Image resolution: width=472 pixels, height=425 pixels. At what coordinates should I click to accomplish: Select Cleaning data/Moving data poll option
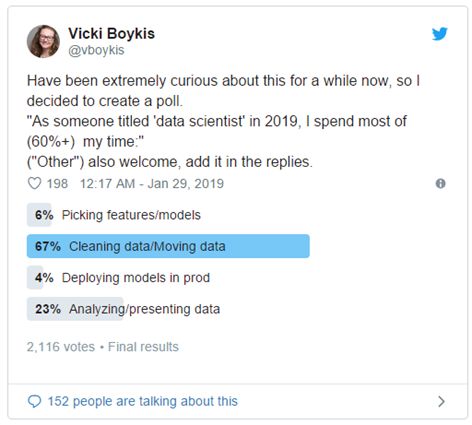147,246
